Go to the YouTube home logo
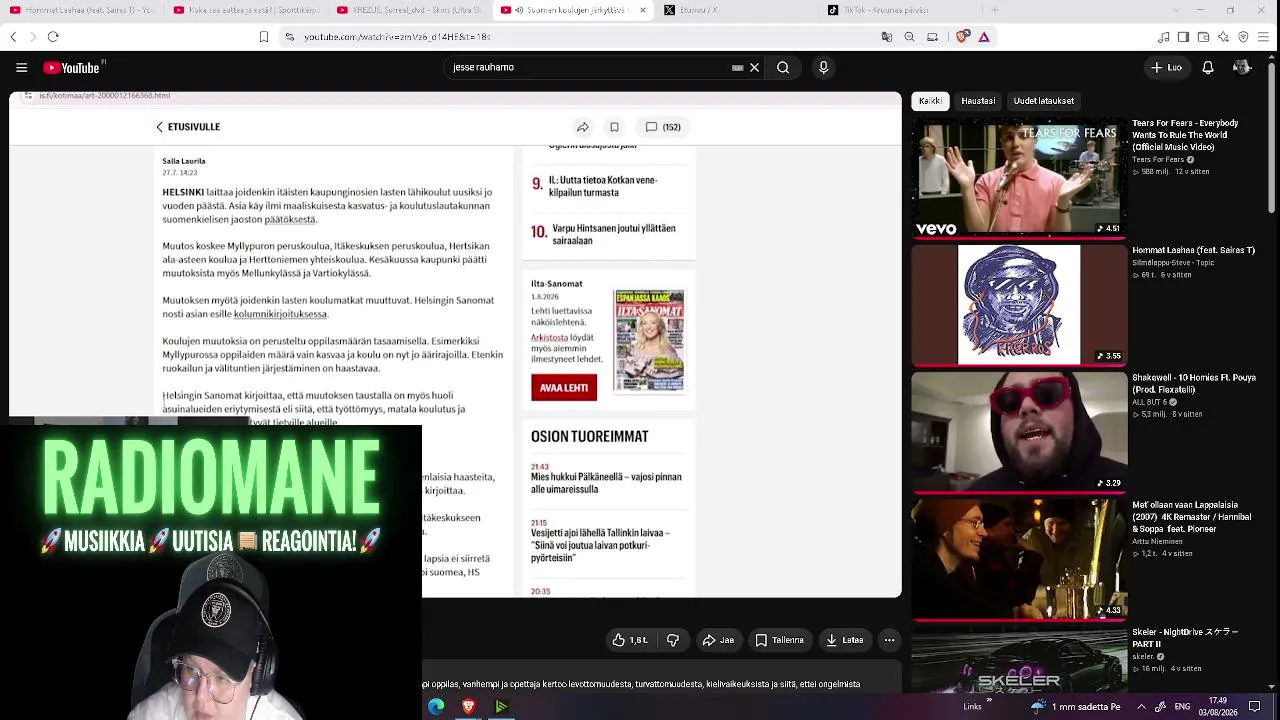This screenshot has width=1280, height=720. (73, 68)
